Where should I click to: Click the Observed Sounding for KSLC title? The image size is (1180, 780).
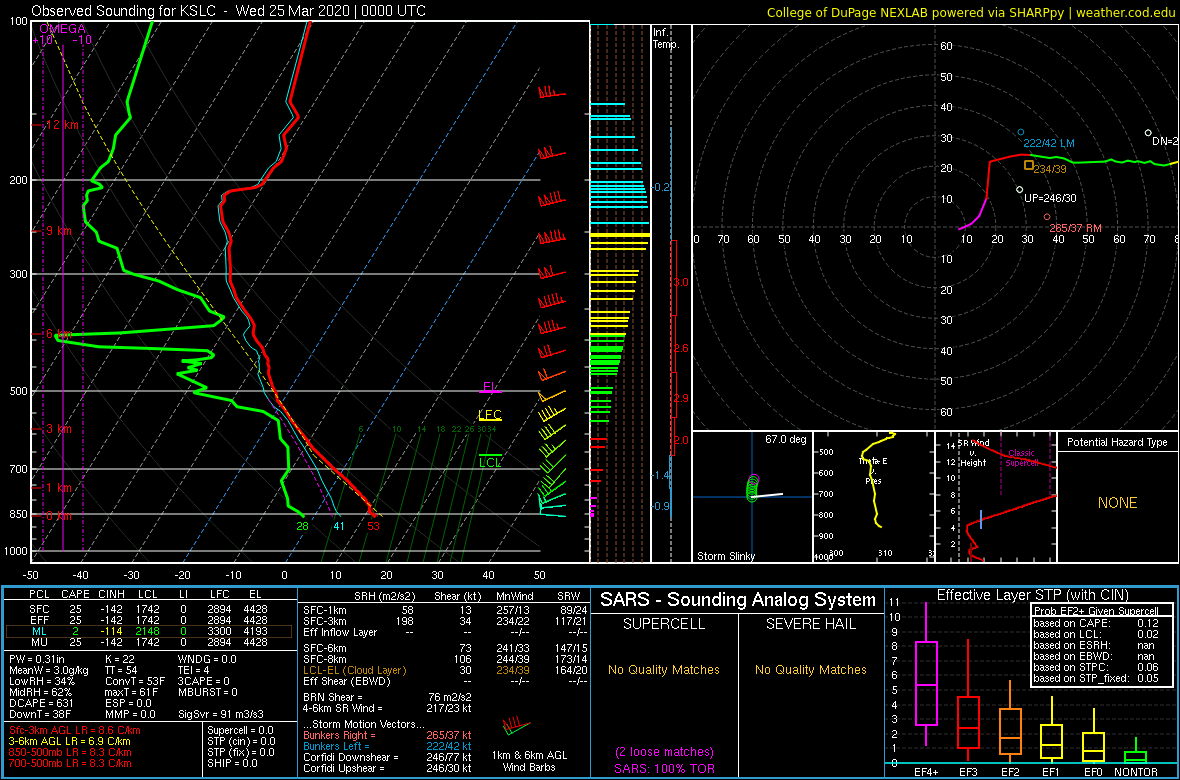coord(229,11)
